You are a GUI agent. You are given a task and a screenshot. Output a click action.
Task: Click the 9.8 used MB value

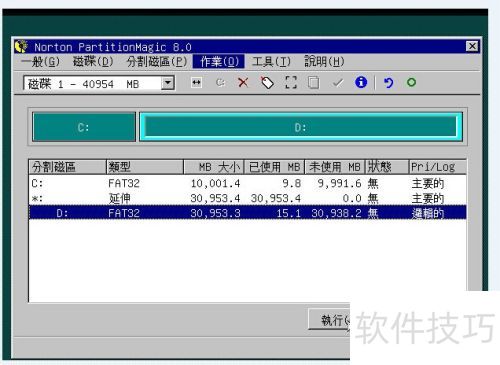292,183
